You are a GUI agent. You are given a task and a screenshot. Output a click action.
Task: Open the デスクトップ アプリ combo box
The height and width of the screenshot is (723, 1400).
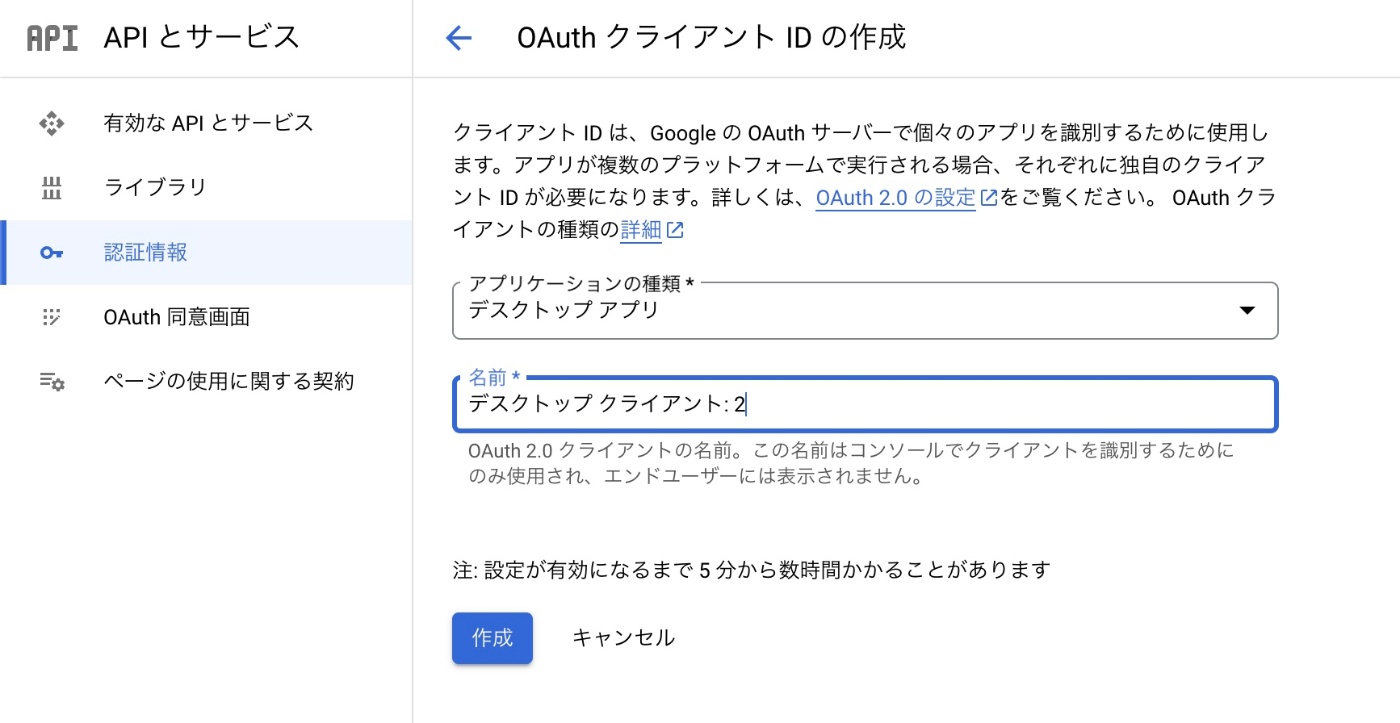pyautogui.click(x=865, y=311)
